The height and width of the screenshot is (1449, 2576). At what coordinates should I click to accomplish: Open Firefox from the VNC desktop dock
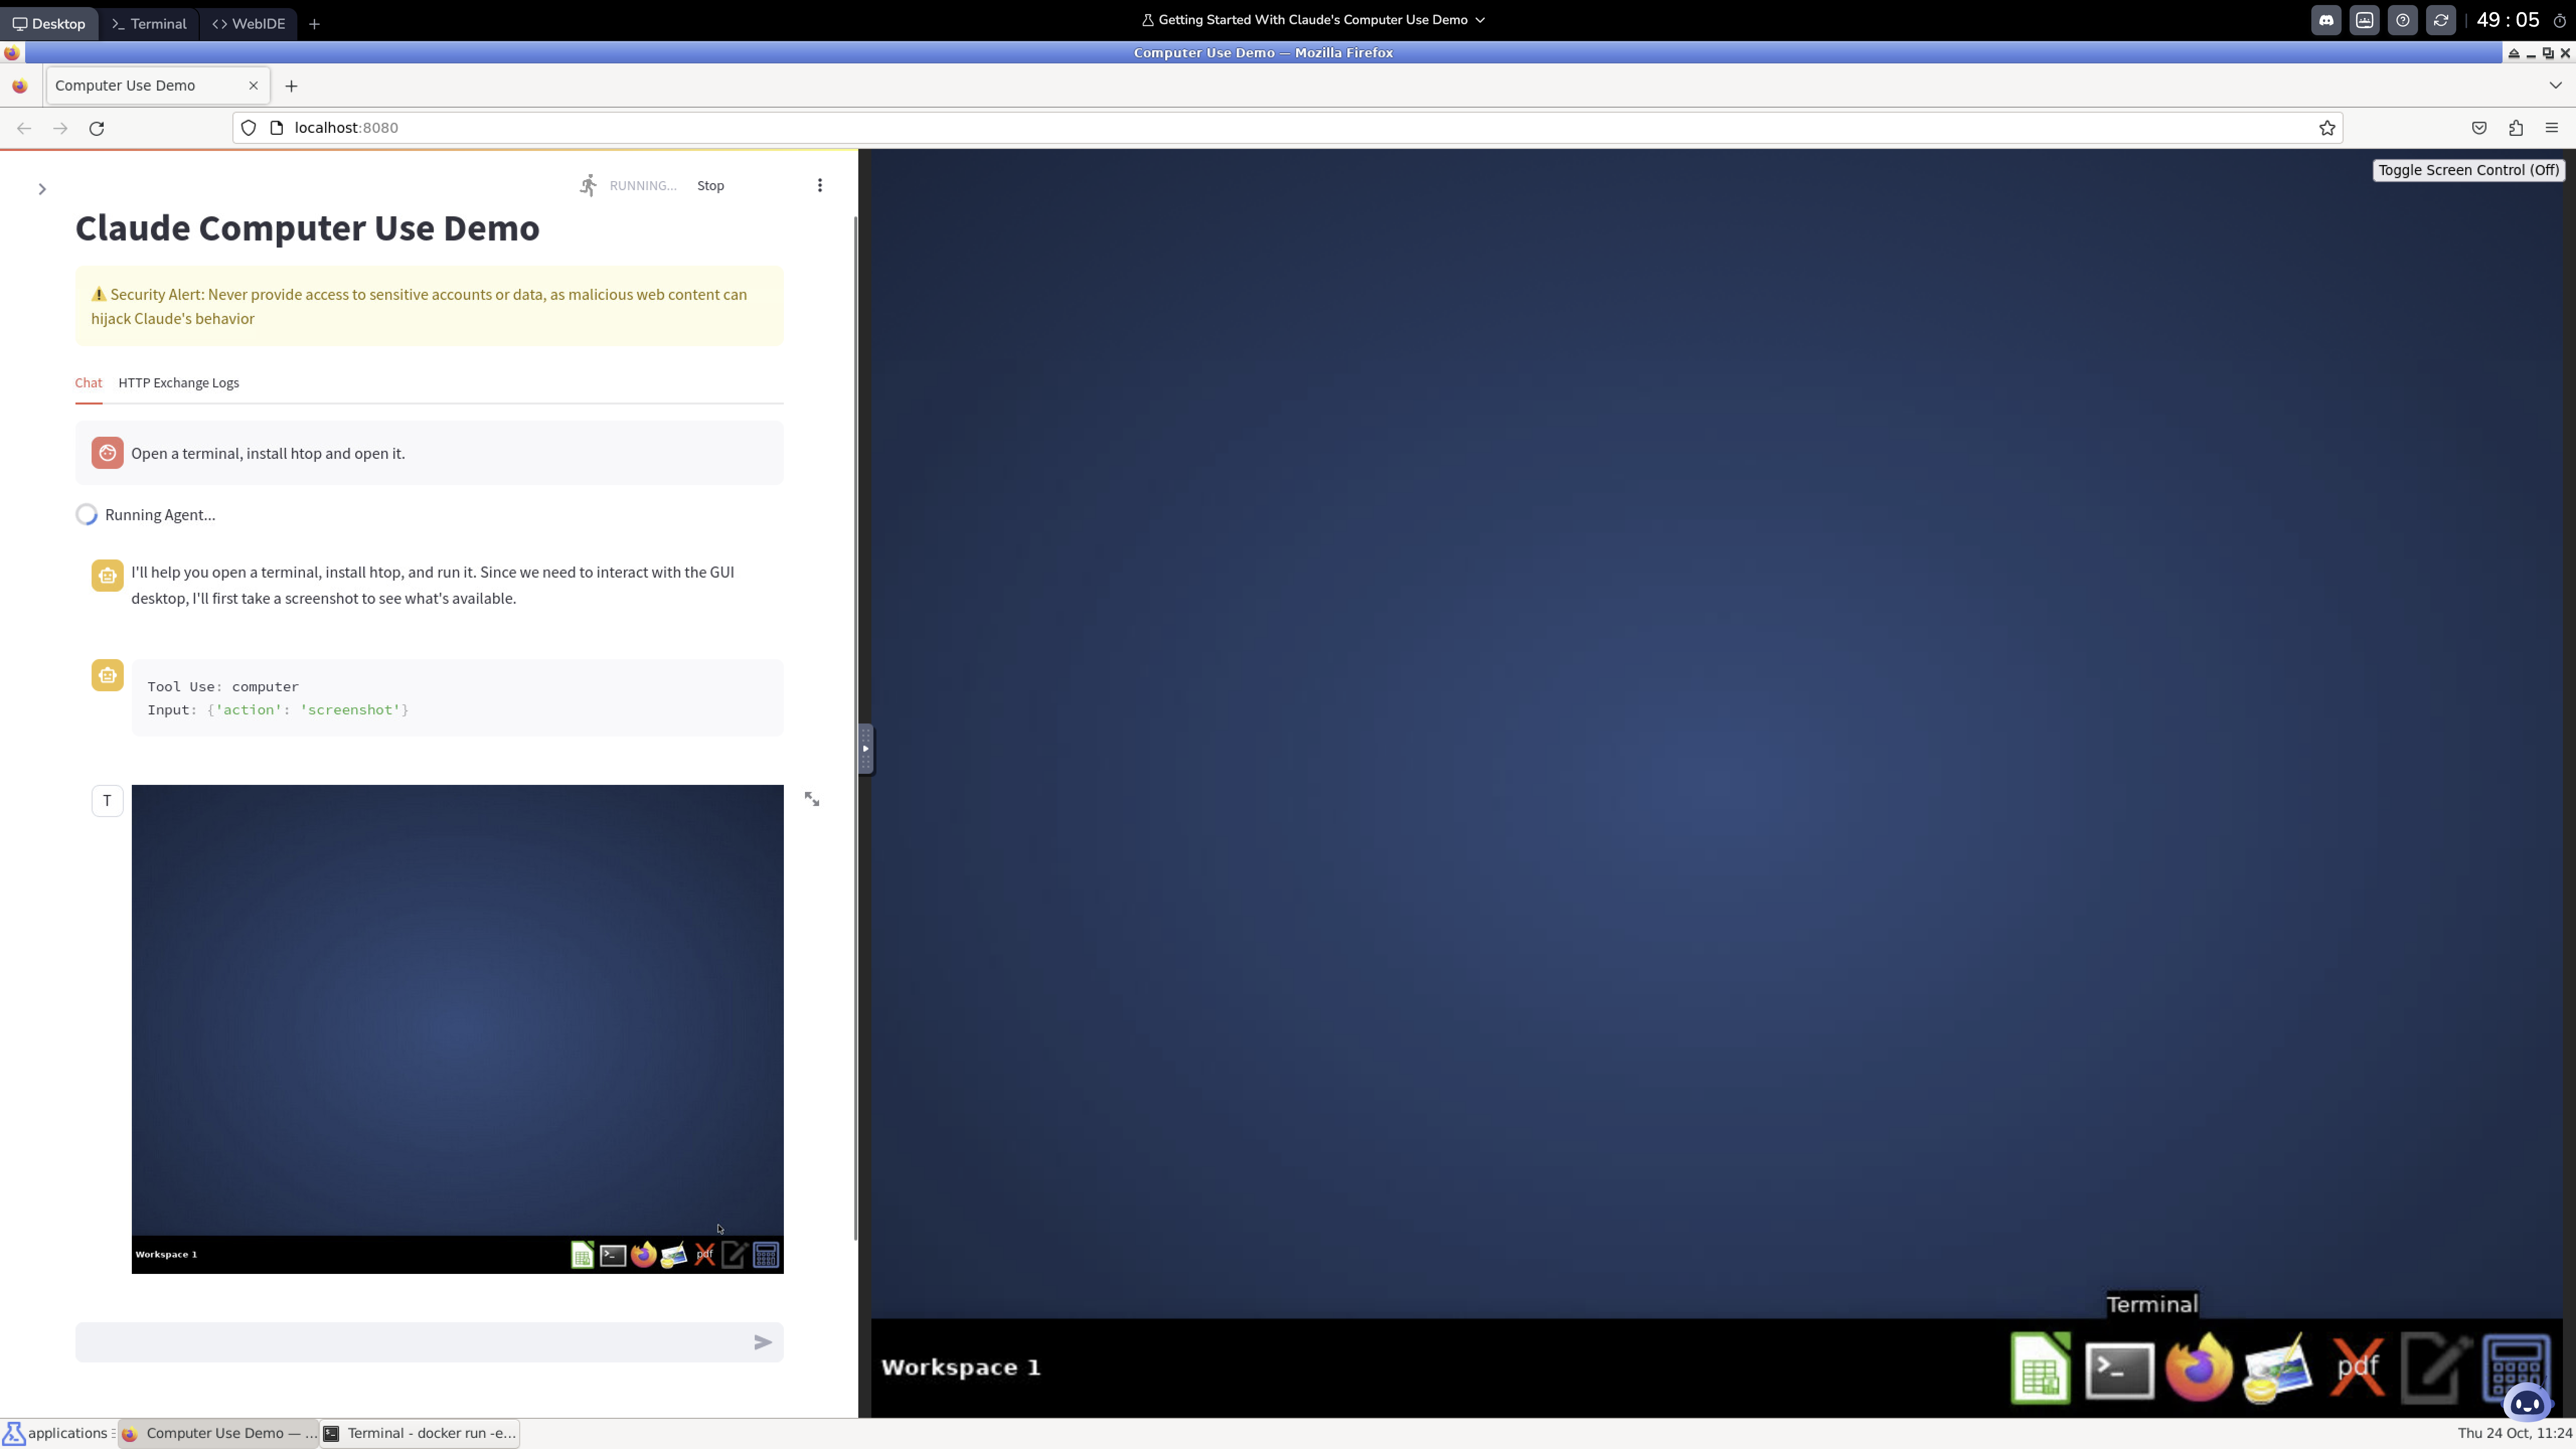(x=2198, y=1367)
